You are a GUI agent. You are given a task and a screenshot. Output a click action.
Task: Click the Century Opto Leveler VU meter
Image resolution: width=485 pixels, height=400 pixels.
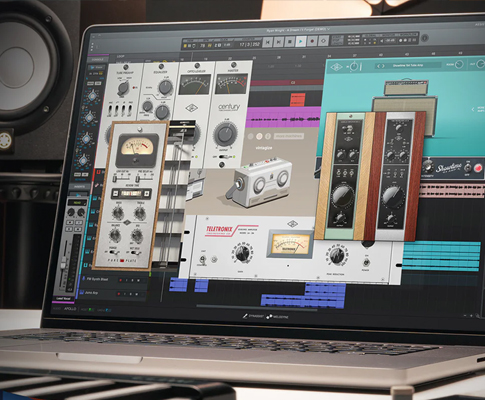point(195,84)
